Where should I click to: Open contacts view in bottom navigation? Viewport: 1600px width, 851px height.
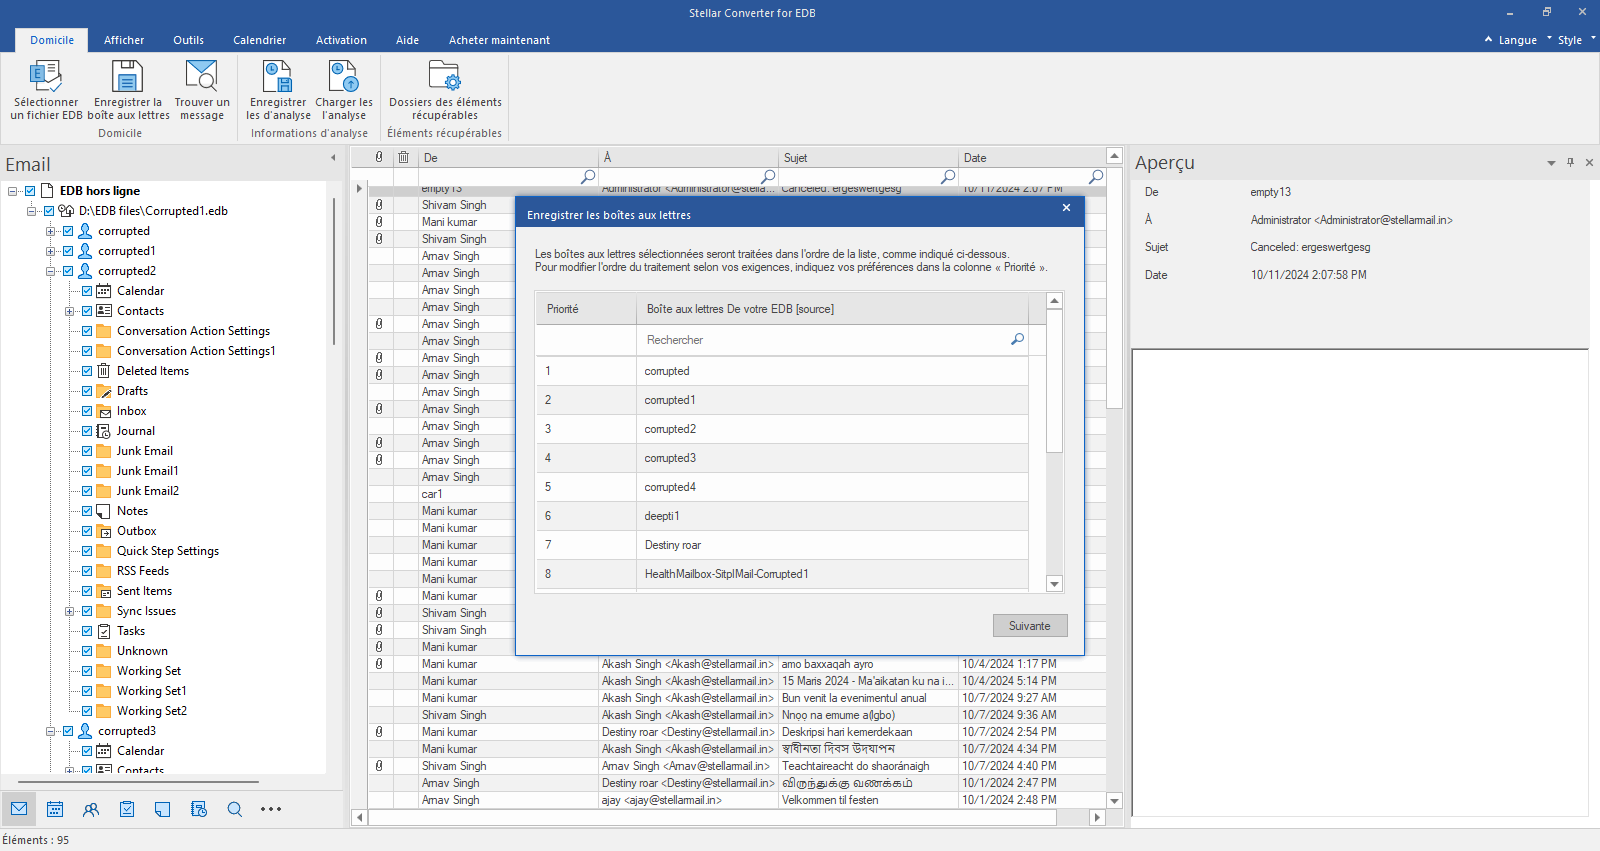(91, 809)
